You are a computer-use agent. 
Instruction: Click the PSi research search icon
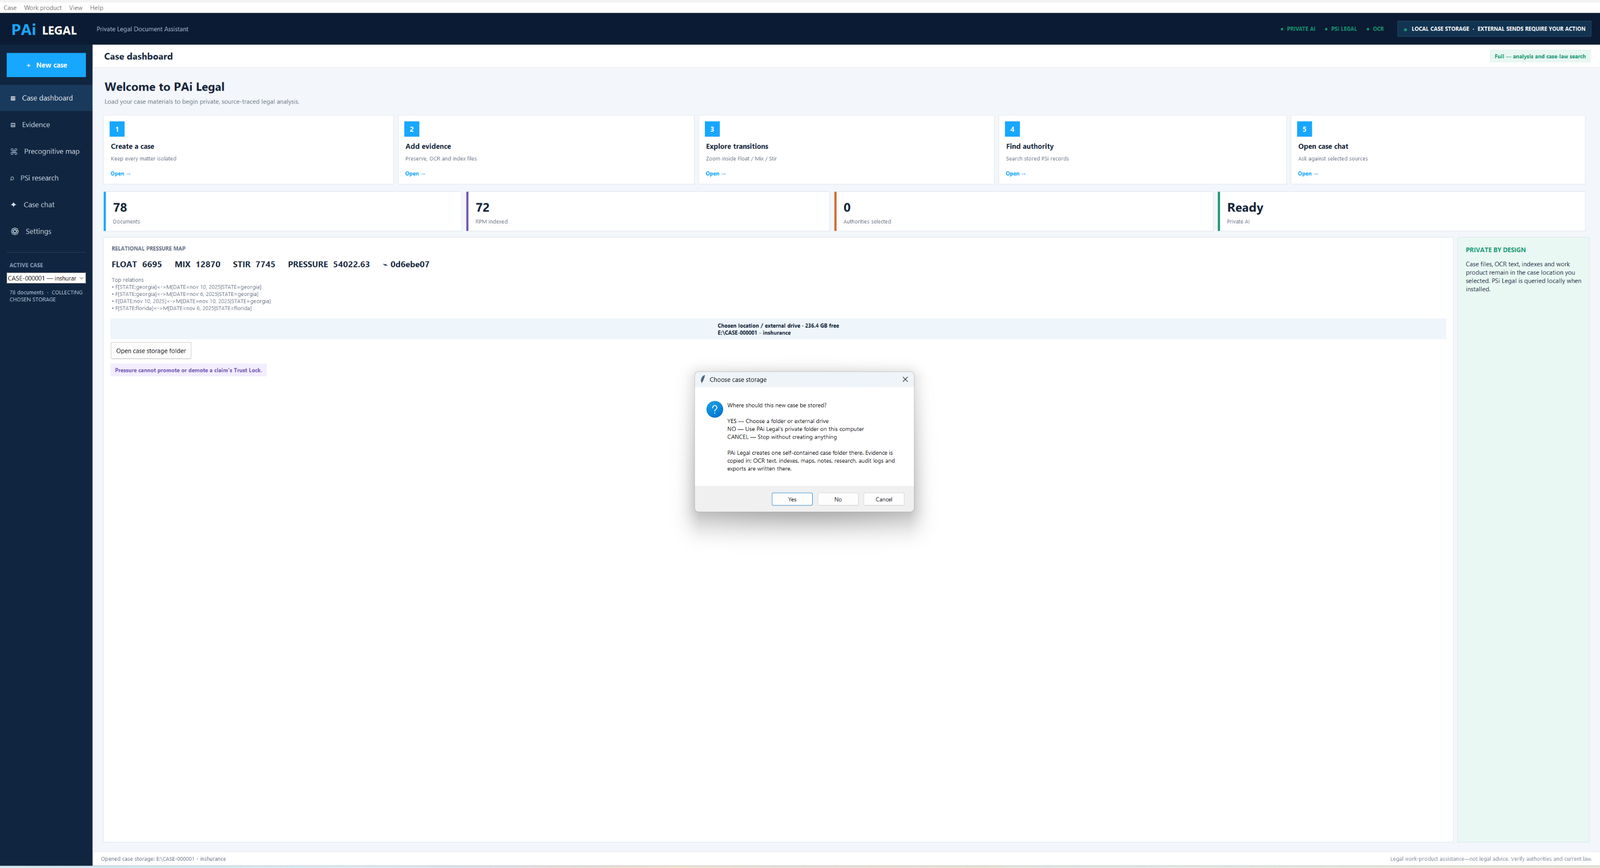12,178
